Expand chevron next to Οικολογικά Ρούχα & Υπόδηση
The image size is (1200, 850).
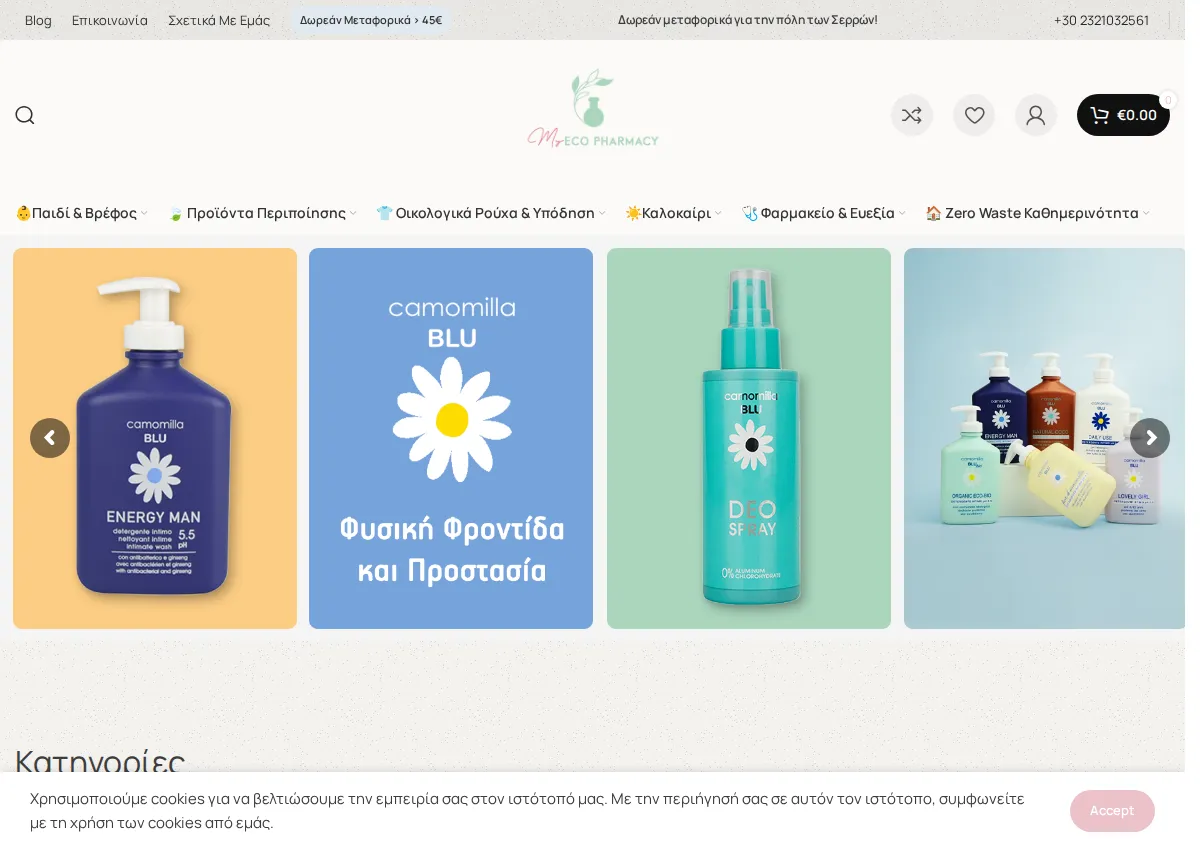click(x=602, y=213)
